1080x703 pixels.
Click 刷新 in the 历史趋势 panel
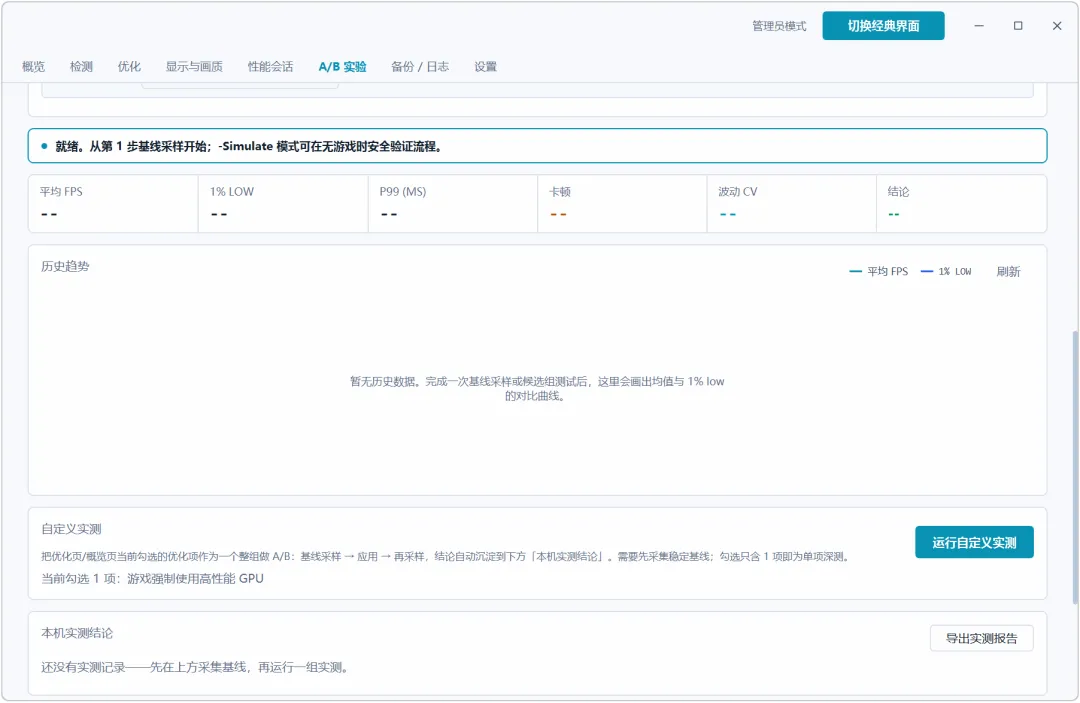pos(1008,271)
